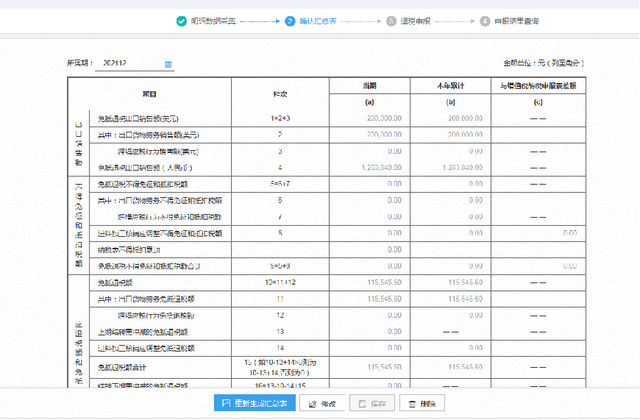Click the row 15 formula cell in 栏次
The image size is (640, 420).
click(x=280, y=367)
